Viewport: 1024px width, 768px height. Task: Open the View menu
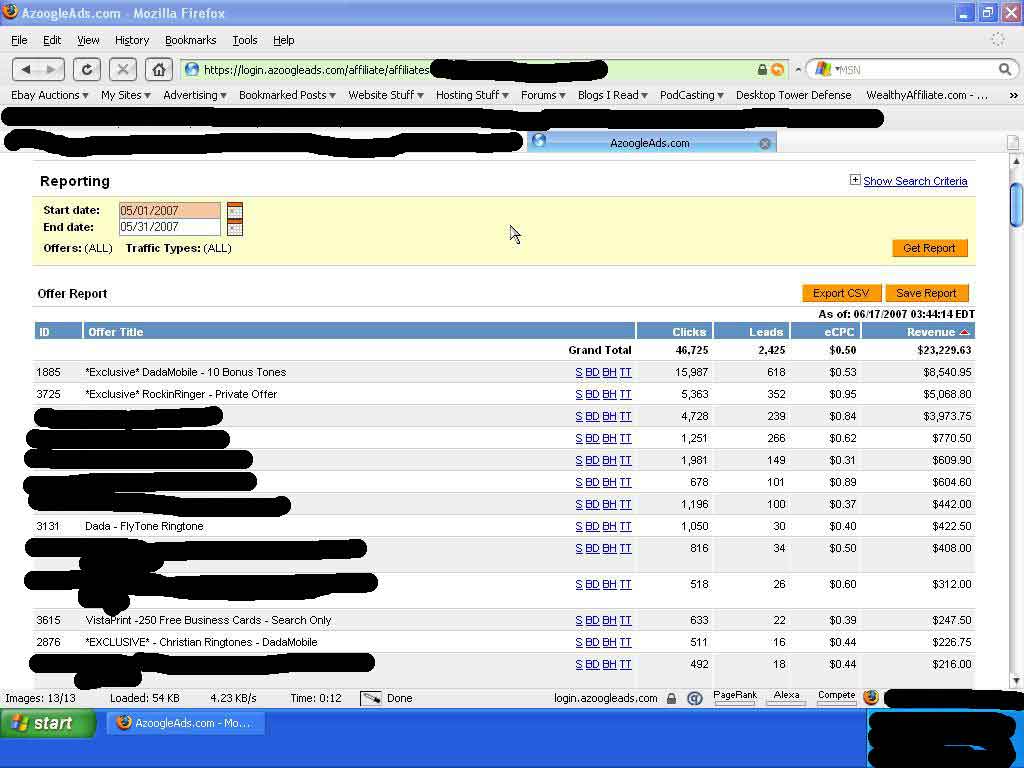[88, 40]
